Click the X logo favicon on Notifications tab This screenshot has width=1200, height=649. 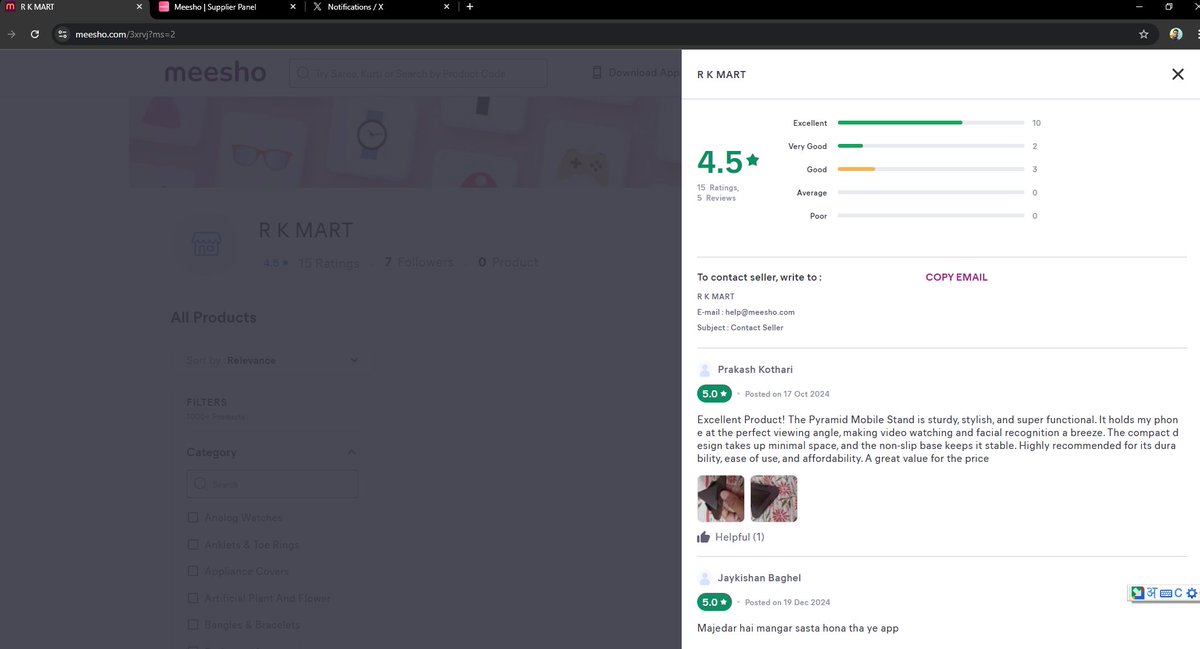click(x=317, y=7)
